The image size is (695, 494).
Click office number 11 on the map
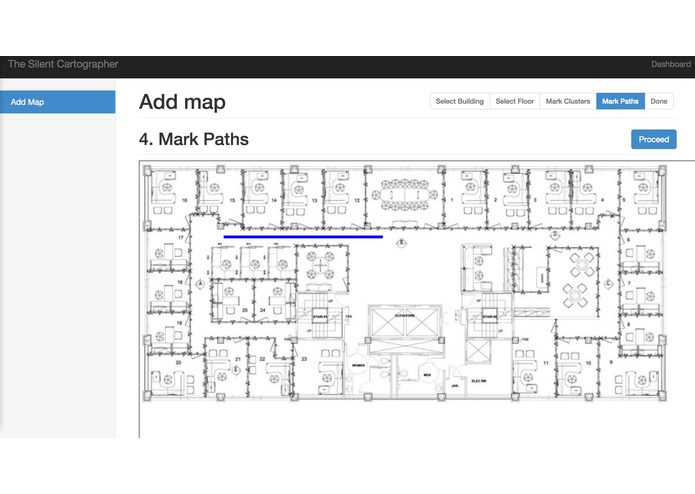pos(546,363)
